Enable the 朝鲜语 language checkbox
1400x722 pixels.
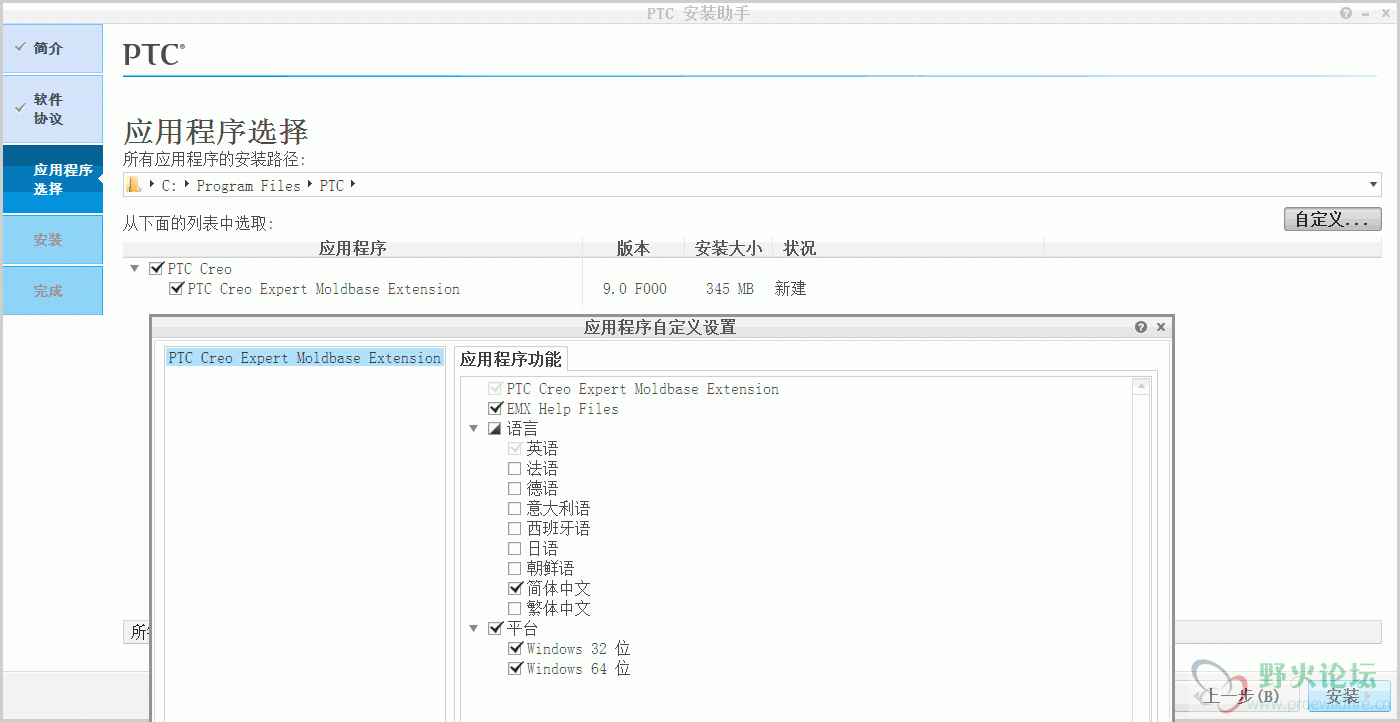[515, 569]
